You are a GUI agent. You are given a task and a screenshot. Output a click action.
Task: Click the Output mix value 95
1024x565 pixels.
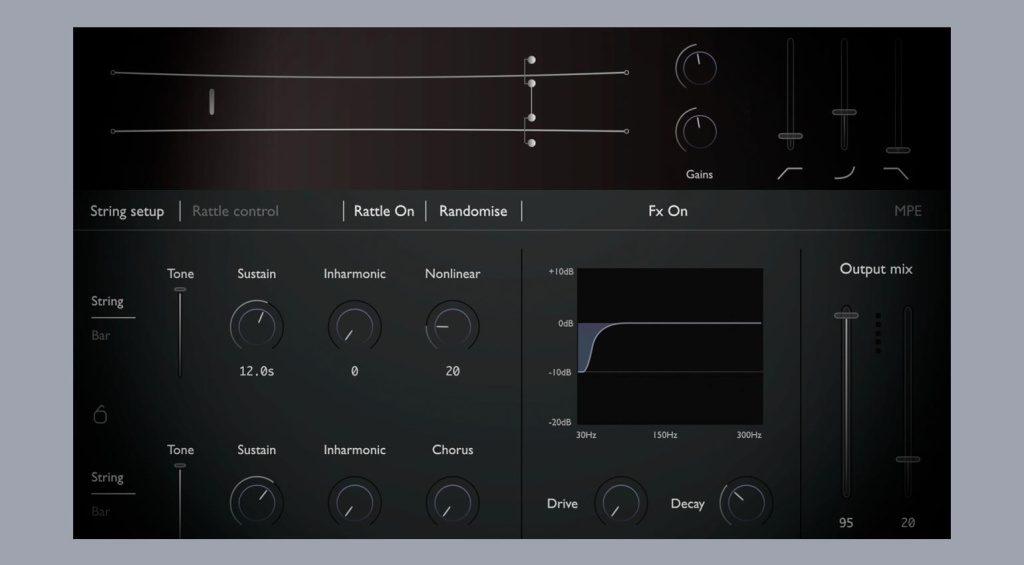[x=846, y=523]
